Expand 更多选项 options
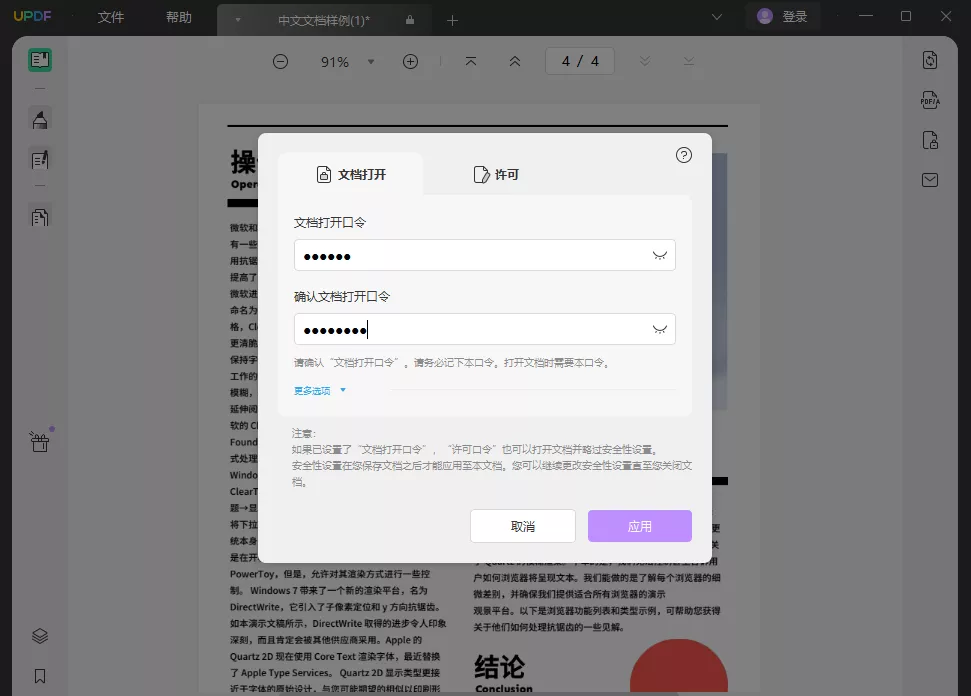Screen dimensions: 971x696 click(320, 391)
